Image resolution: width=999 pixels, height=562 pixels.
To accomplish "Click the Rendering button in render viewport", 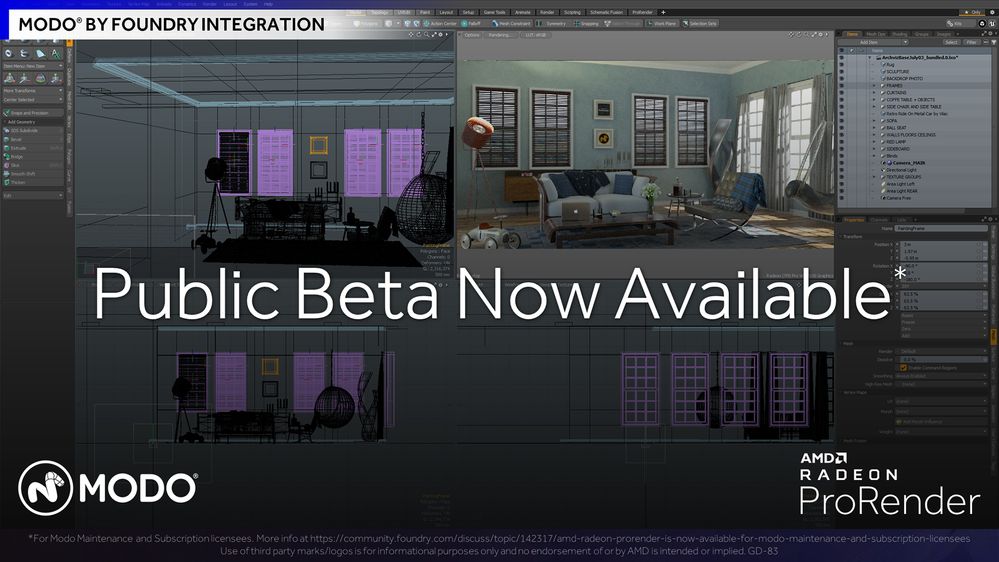I will (x=500, y=35).
